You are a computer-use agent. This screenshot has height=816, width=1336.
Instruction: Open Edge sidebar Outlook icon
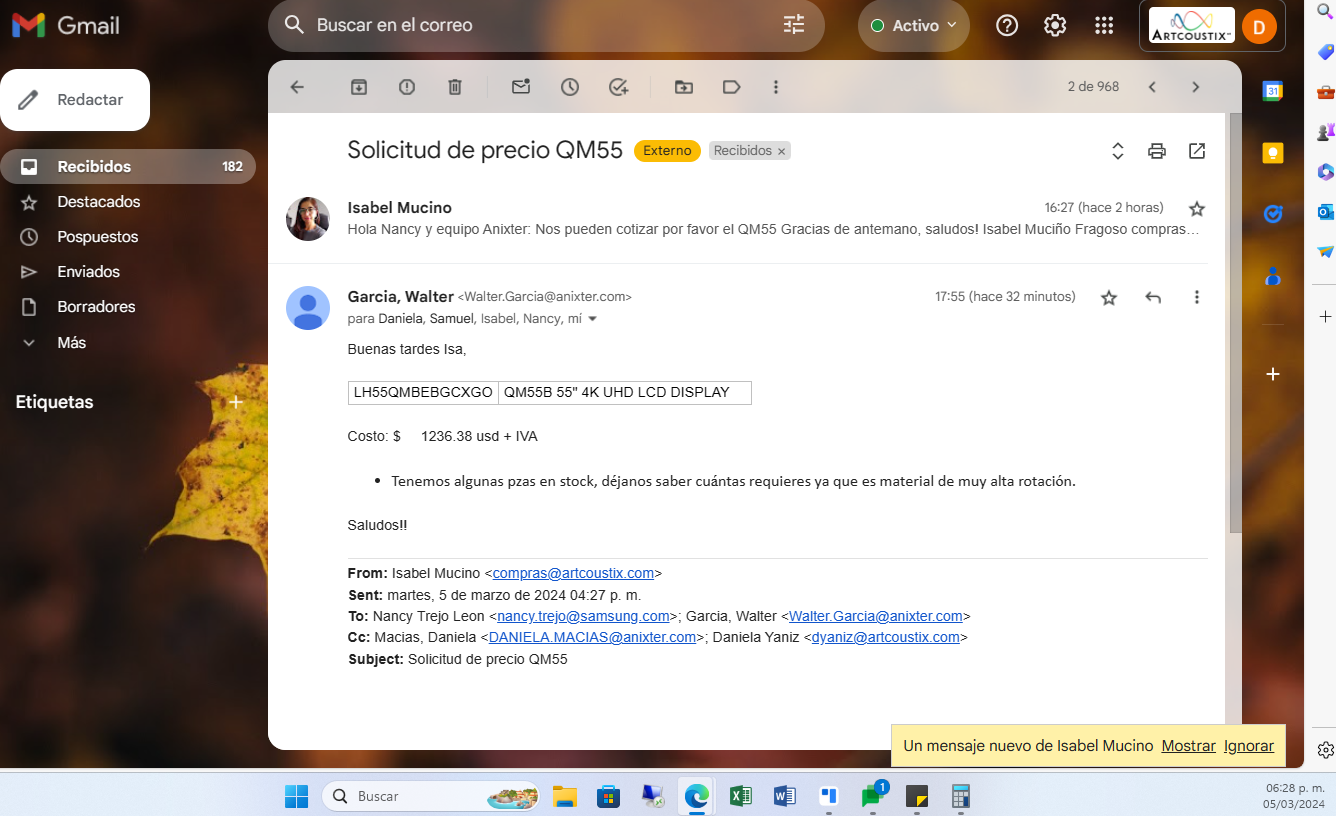(x=1326, y=212)
